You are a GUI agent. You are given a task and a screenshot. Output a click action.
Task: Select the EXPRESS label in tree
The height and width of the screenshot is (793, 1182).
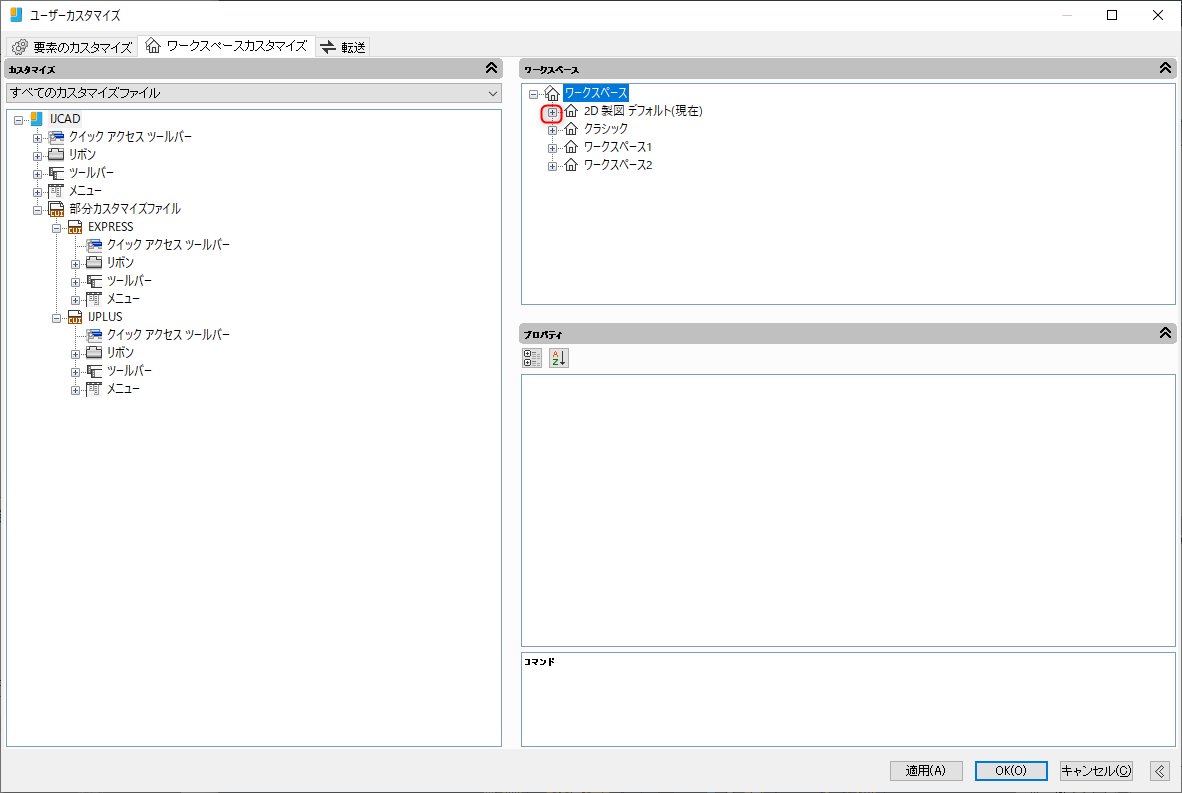[x=110, y=227]
